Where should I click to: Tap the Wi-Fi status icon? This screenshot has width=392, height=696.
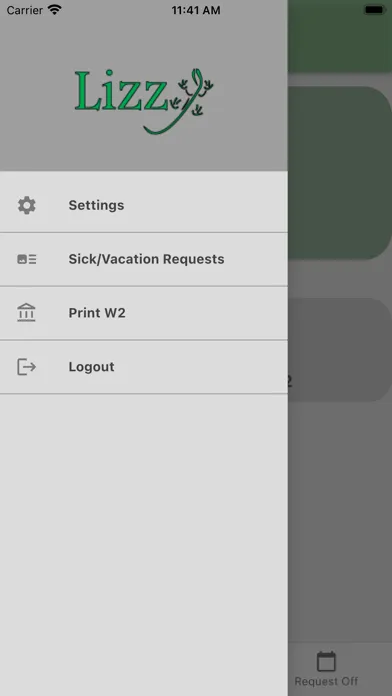(55, 10)
